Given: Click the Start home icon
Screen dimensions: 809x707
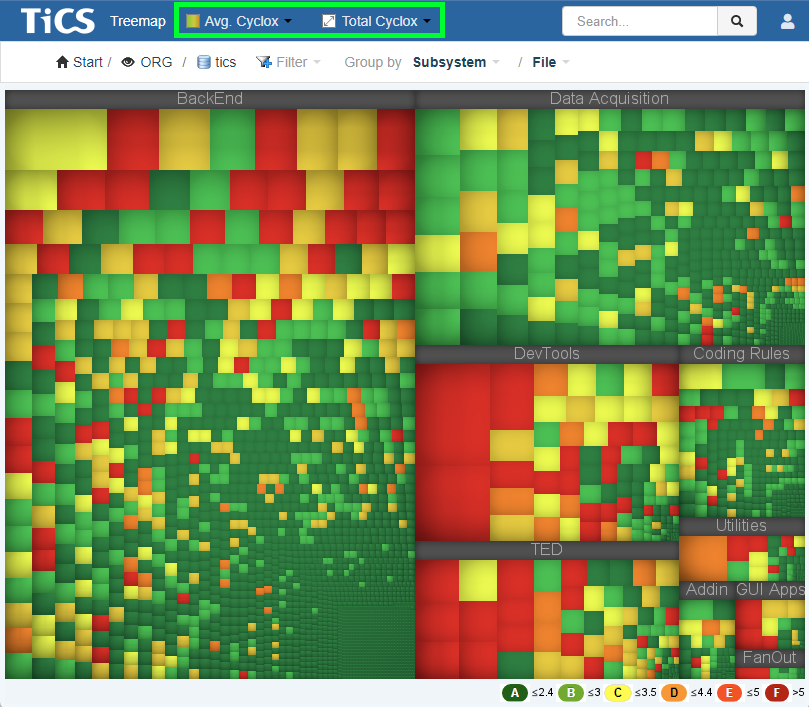Looking at the screenshot, I should coord(62,62).
